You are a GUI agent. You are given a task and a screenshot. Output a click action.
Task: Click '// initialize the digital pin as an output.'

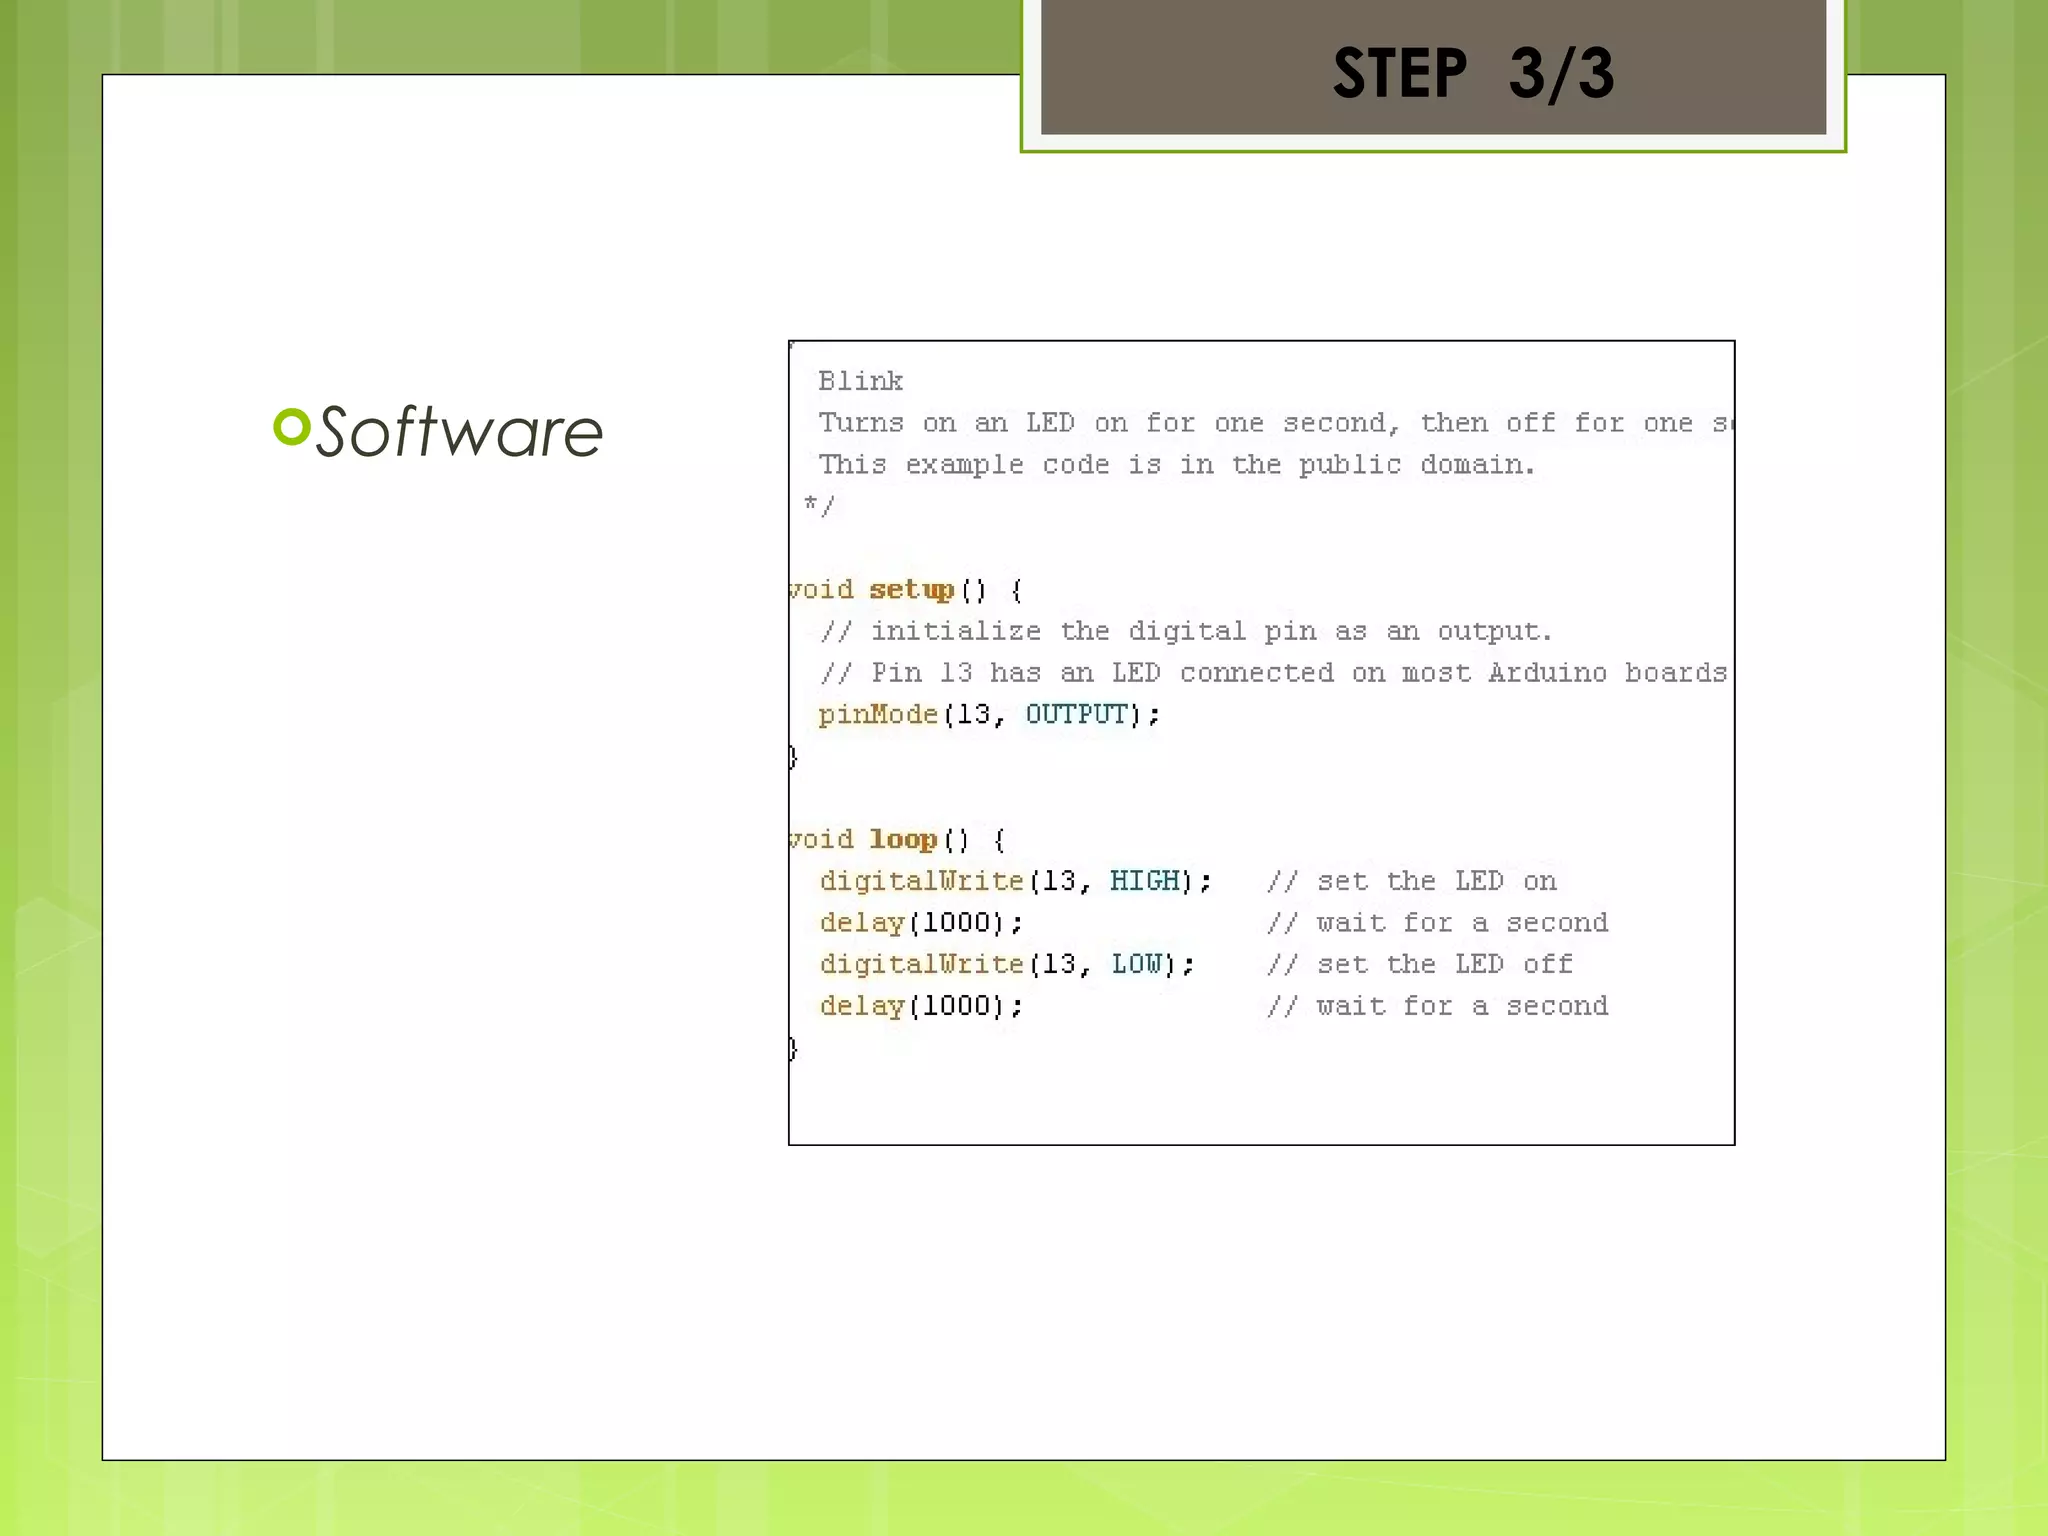coord(1186,631)
